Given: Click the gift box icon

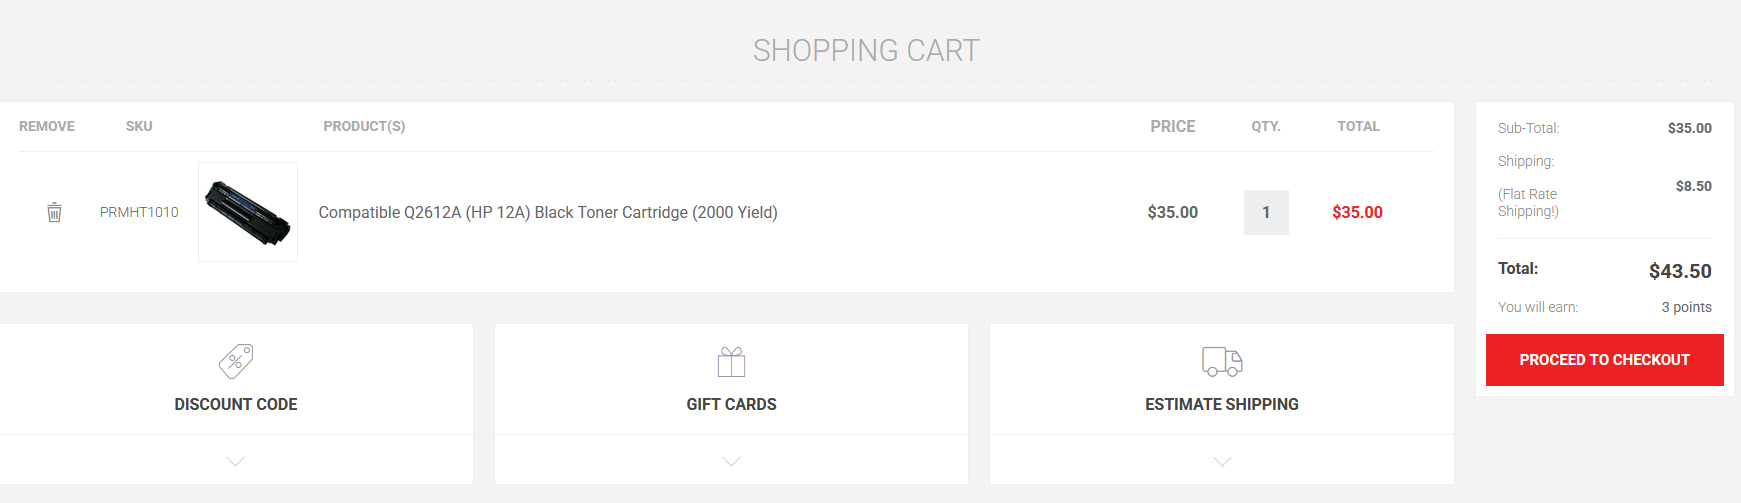Looking at the screenshot, I should [x=731, y=361].
